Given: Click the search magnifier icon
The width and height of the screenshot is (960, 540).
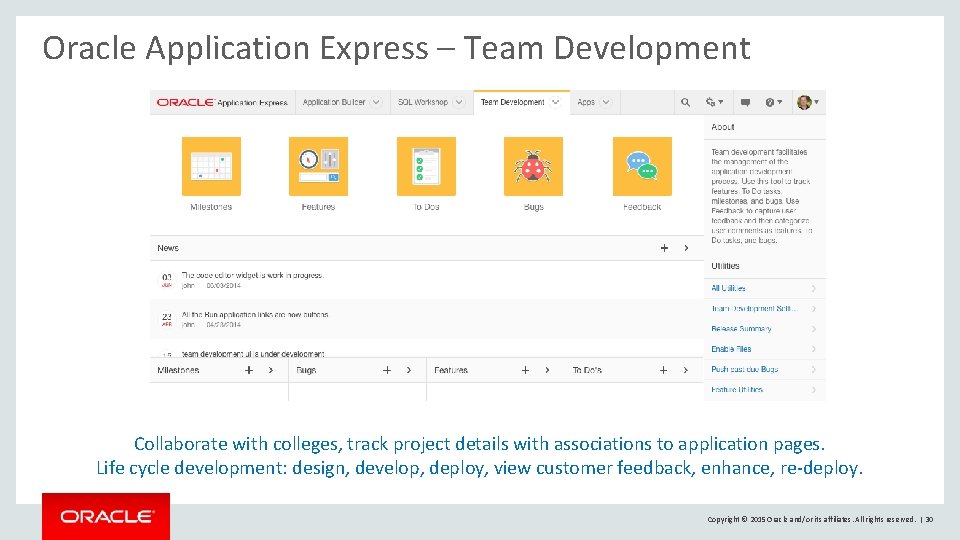Looking at the screenshot, I should (x=685, y=102).
